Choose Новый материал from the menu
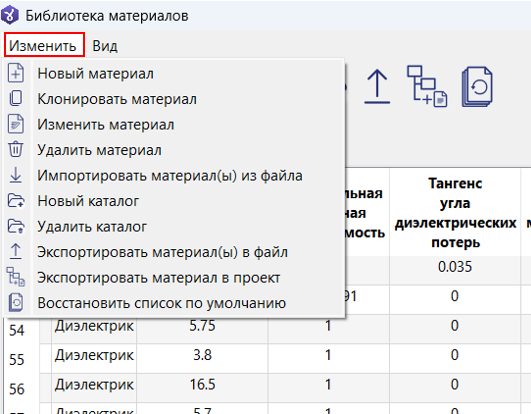531x414 pixels. click(x=95, y=73)
